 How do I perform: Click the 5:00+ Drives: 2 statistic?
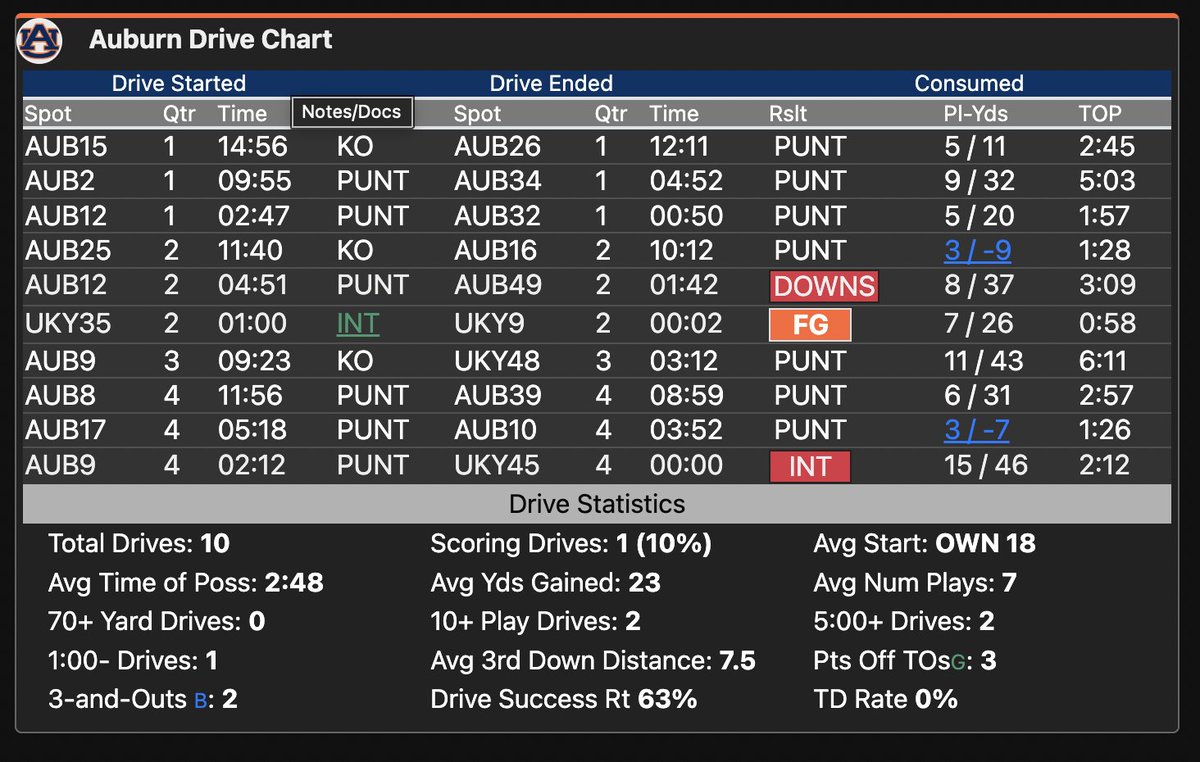pos(905,622)
